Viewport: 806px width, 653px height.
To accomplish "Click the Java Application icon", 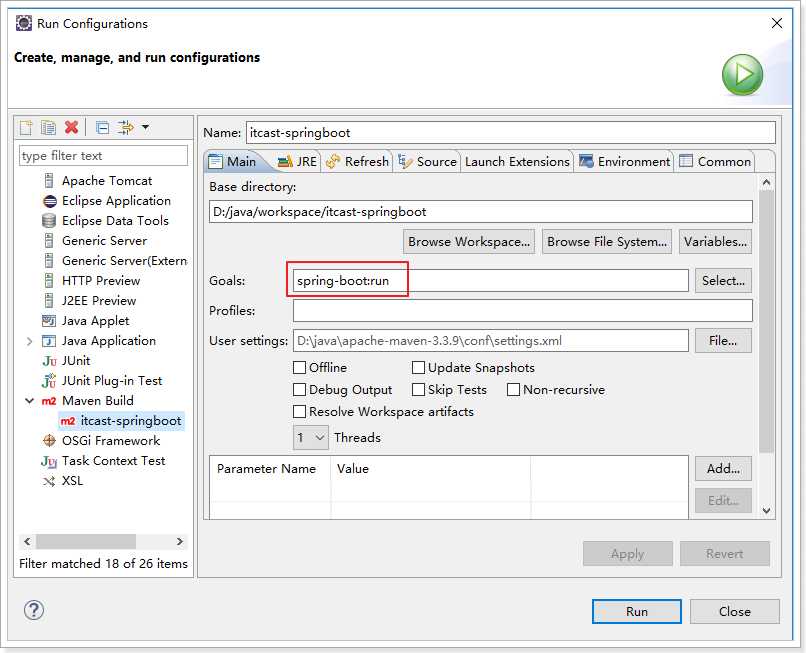I will click(x=49, y=341).
